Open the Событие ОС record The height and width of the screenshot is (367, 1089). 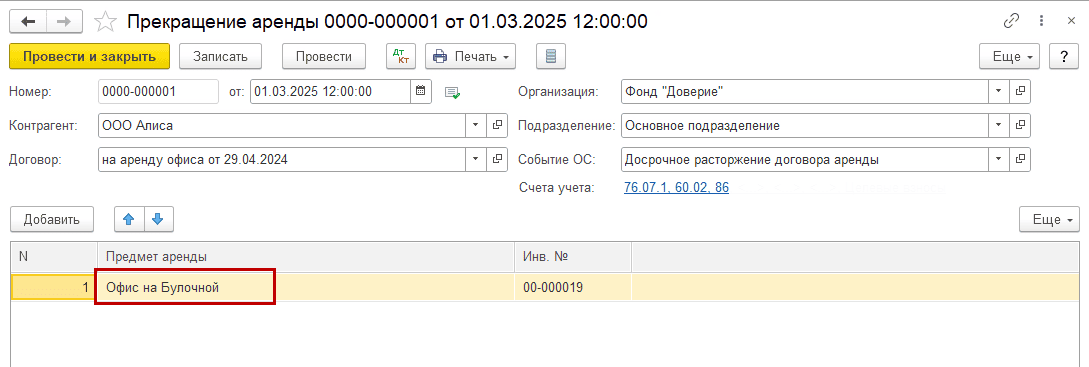[1021, 159]
